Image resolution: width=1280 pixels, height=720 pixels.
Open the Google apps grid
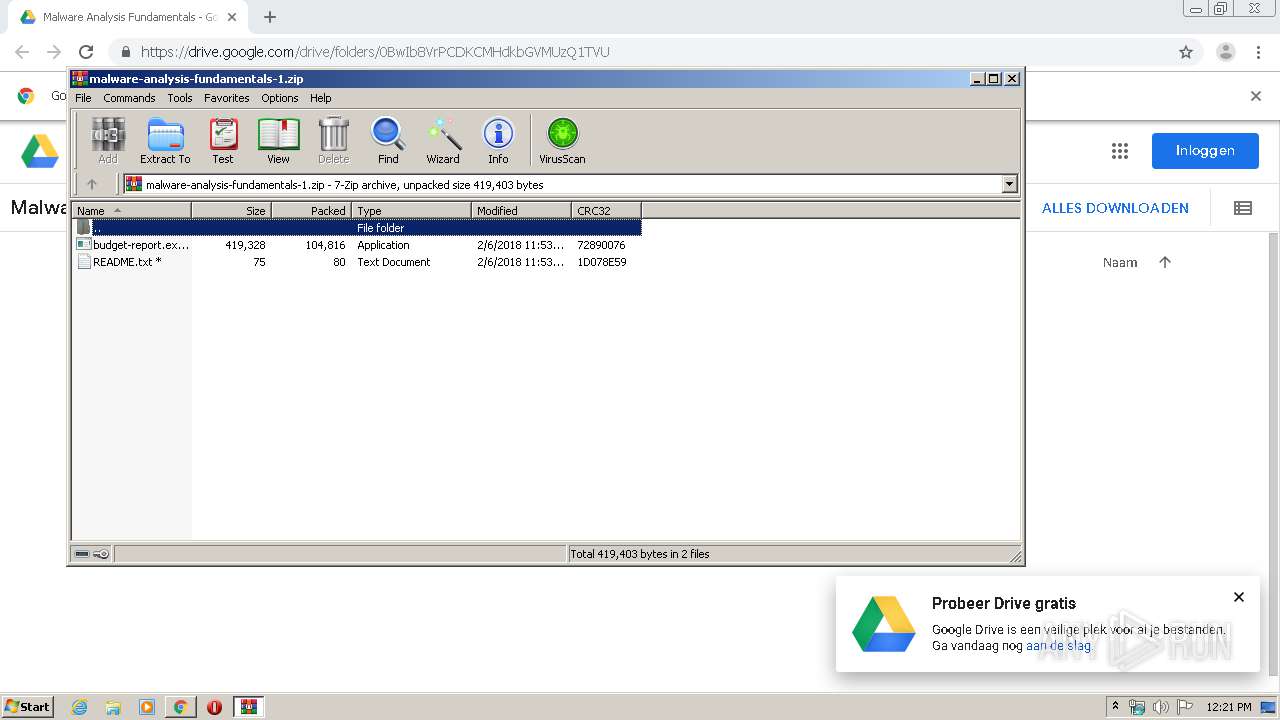[x=1120, y=151]
